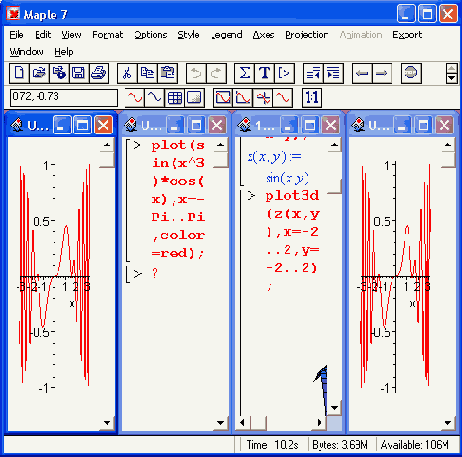
Task: Click scroll down arrow in leftmost plot window
Action: [x=107, y=423]
